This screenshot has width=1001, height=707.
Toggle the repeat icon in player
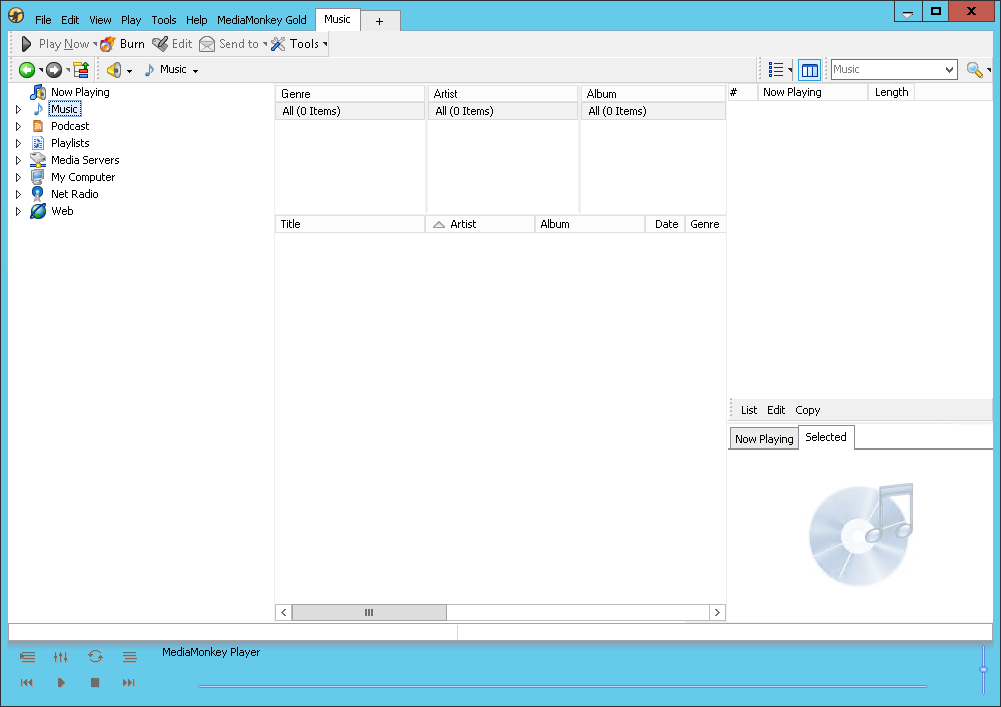pos(95,657)
